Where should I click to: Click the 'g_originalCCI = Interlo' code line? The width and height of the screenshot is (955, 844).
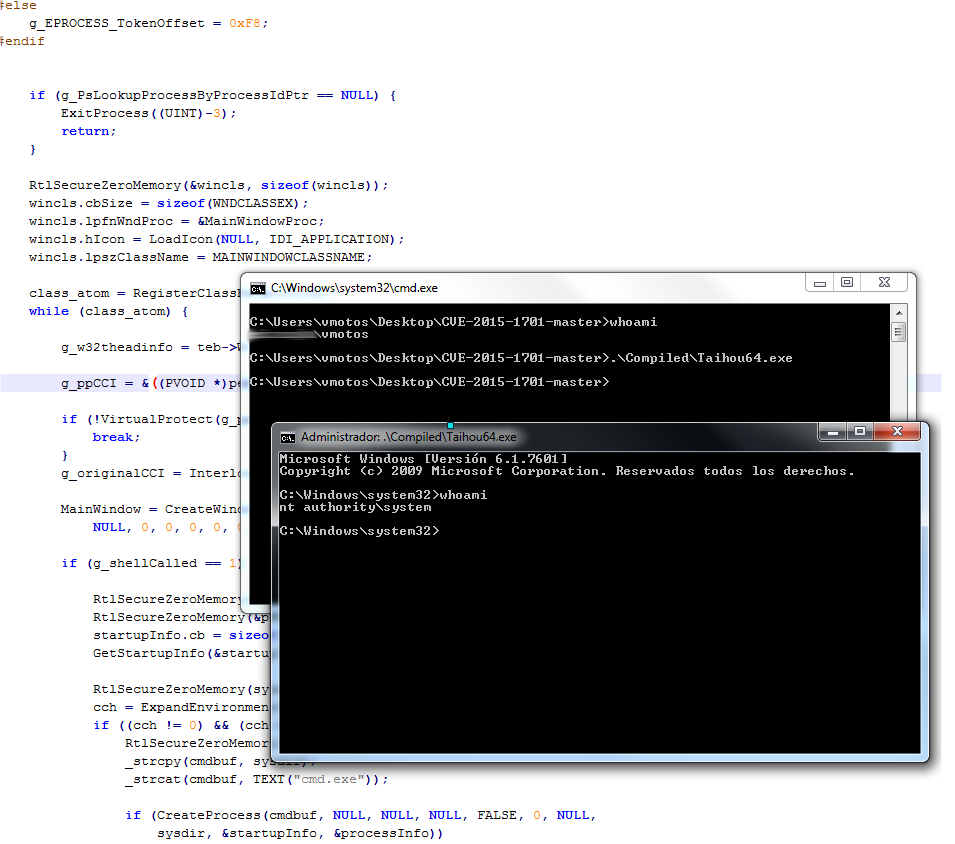(x=151, y=474)
